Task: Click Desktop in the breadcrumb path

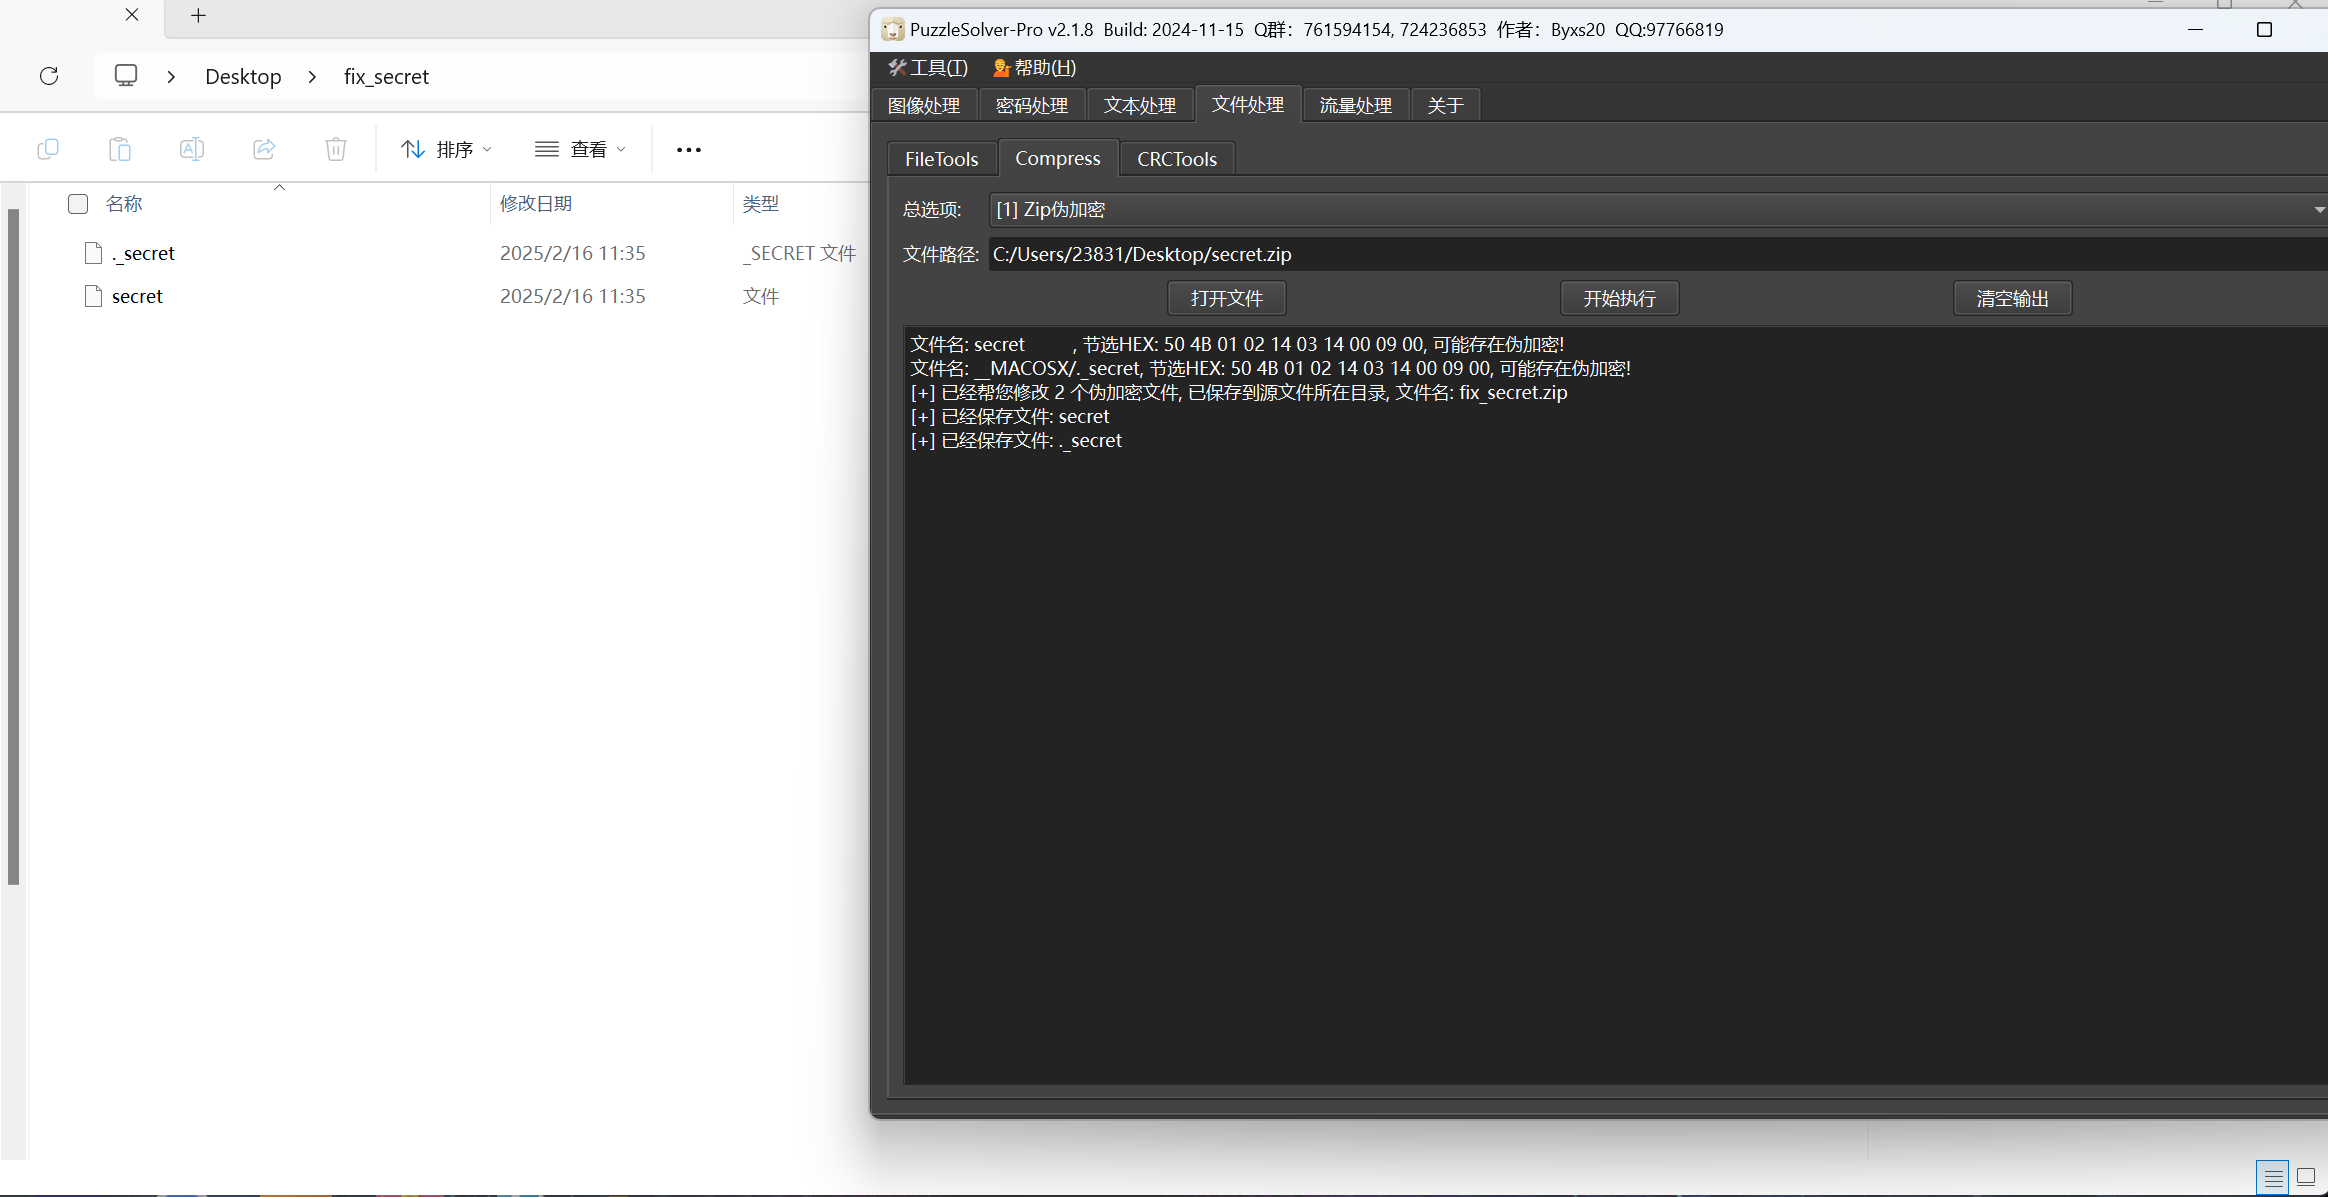Action: click(x=243, y=77)
